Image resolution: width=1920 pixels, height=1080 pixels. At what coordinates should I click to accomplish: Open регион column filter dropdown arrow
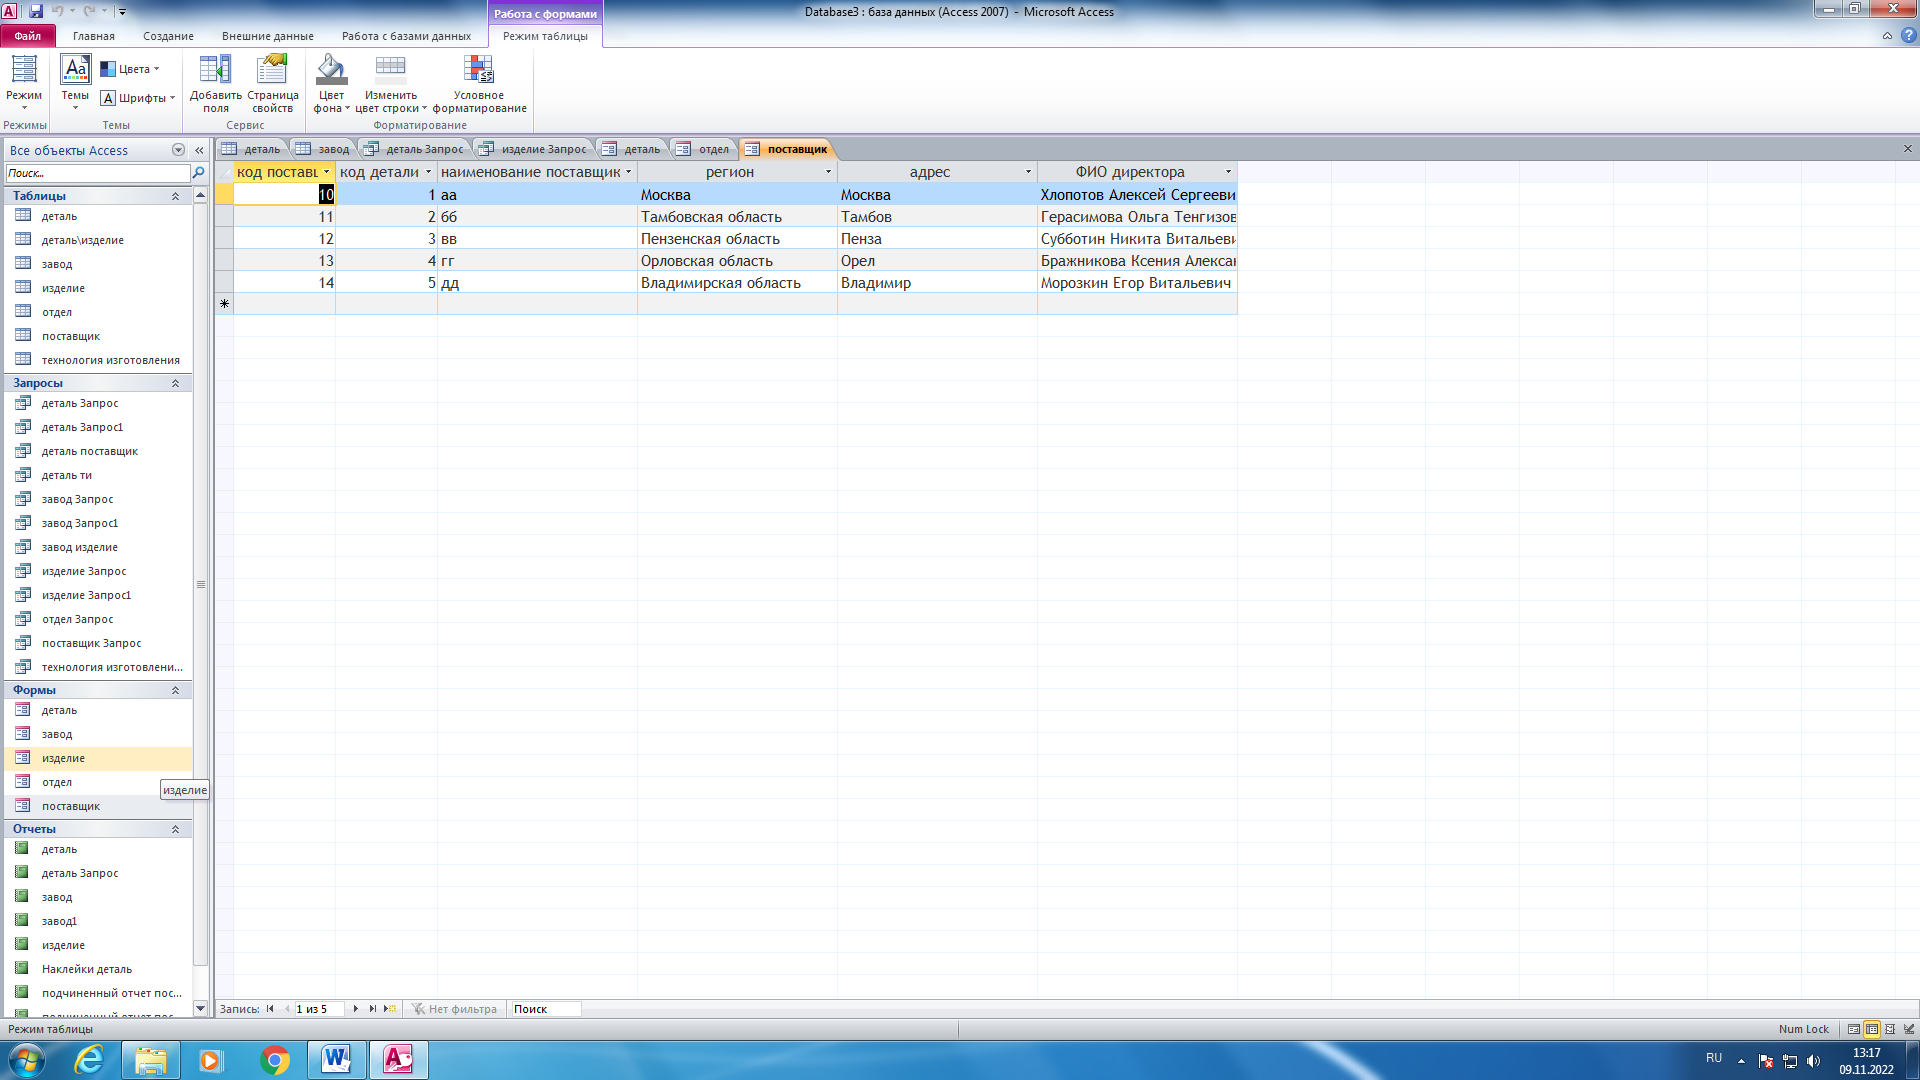[828, 172]
